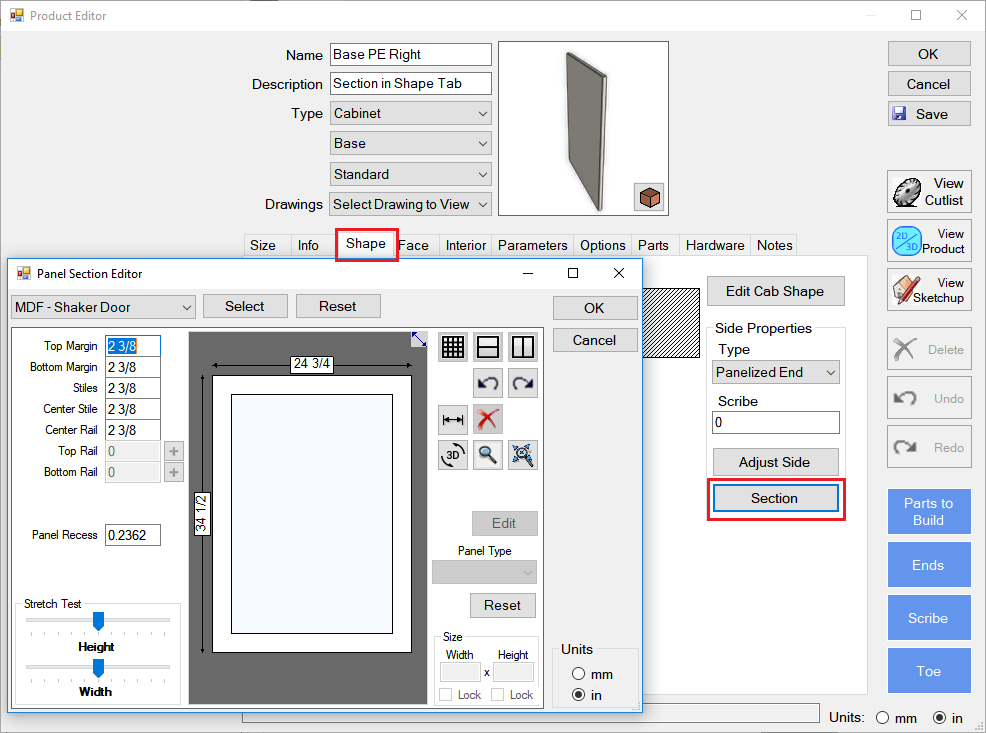Viewport: 986px width, 733px height.
Task: Click the vertical split section icon
Action: click(522, 347)
